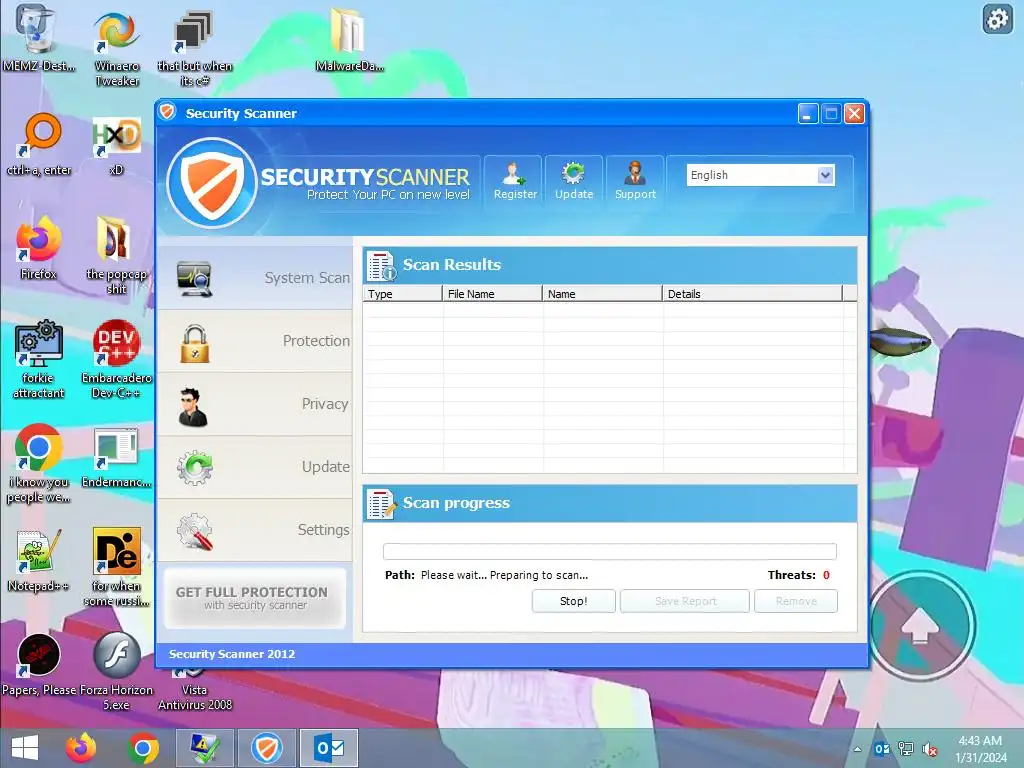Viewport: 1024px width, 768px height.
Task: Open the Protection section
Action: tap(255, 342)
